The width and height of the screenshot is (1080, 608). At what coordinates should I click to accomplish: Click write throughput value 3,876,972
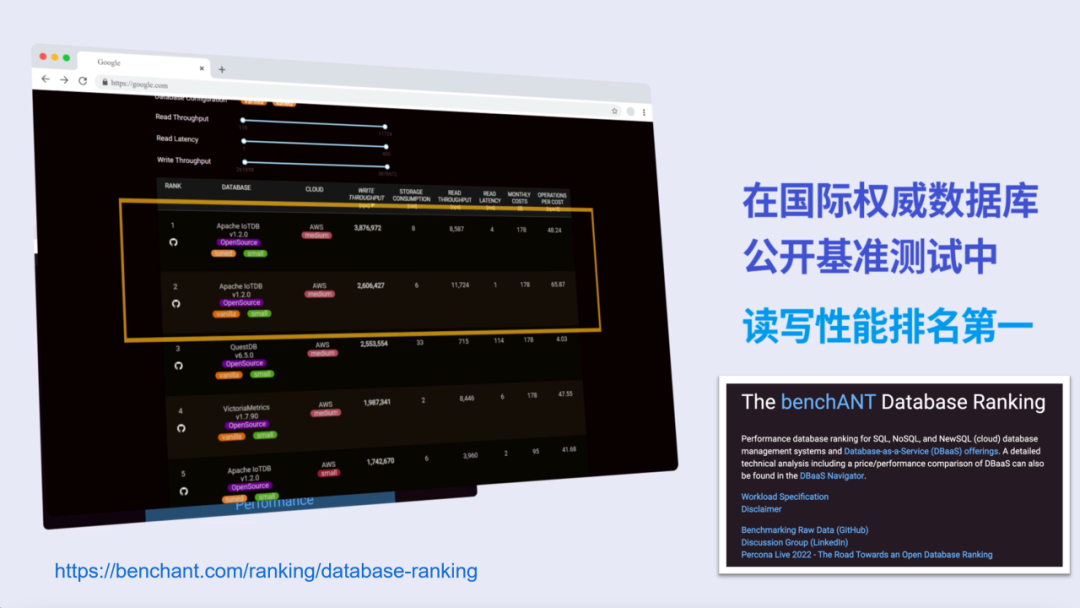coord(368,228)
